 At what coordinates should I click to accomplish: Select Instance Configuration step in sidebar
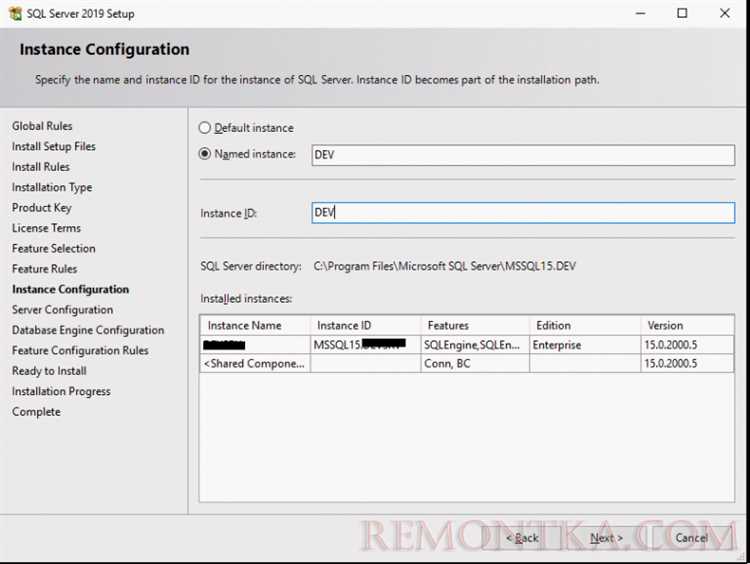[70, 289]
